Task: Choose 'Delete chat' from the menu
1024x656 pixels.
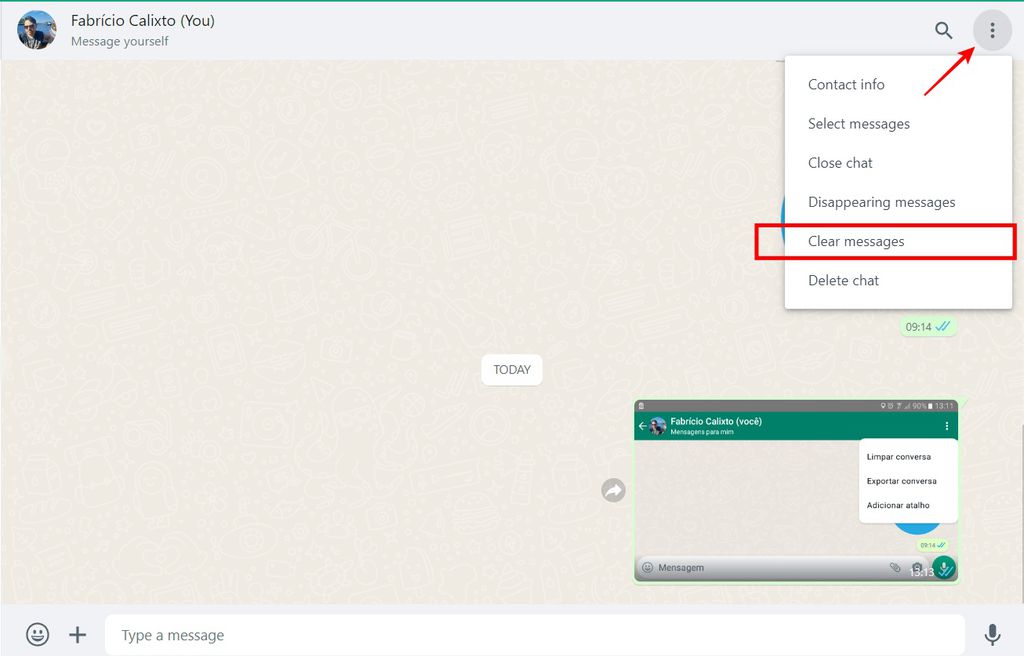Action: [x=843, y=280]
